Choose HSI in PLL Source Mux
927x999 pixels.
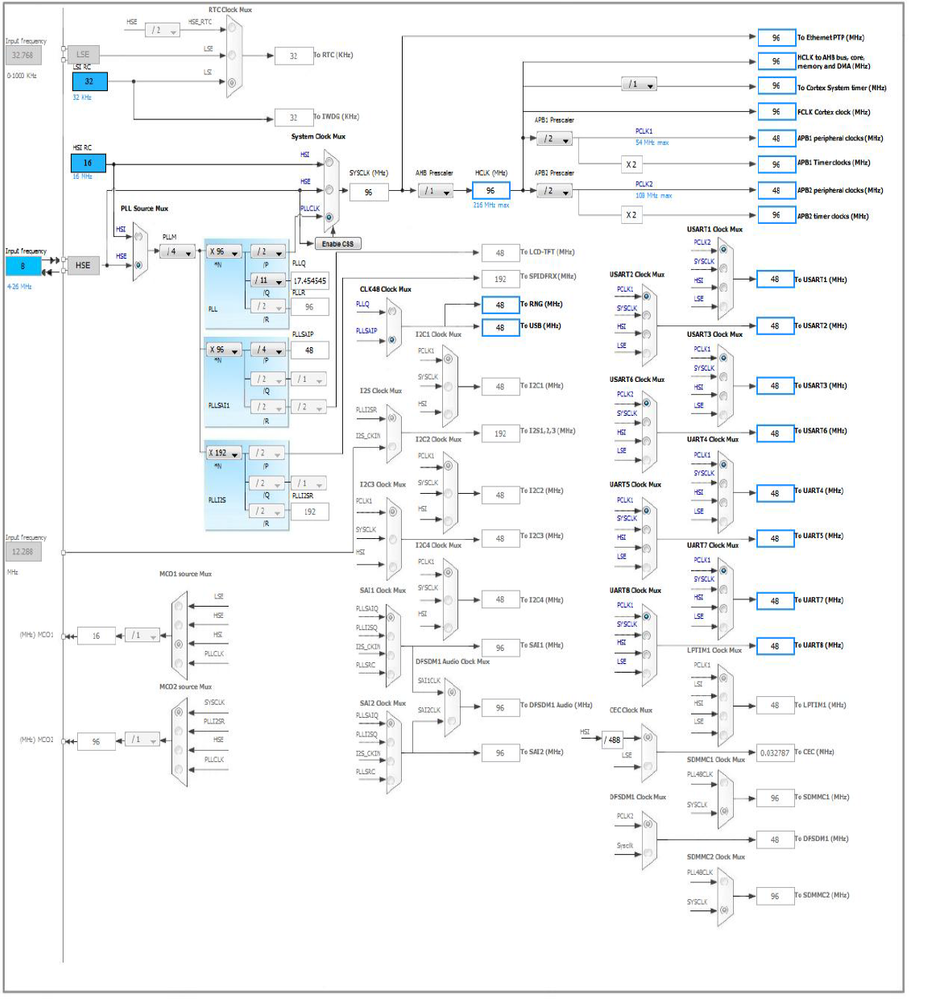(138, 236)
